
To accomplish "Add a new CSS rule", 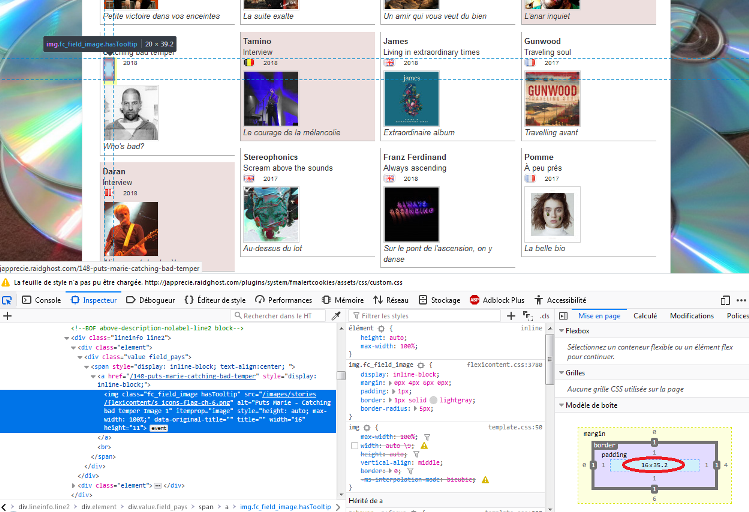I will pos(511,316).
